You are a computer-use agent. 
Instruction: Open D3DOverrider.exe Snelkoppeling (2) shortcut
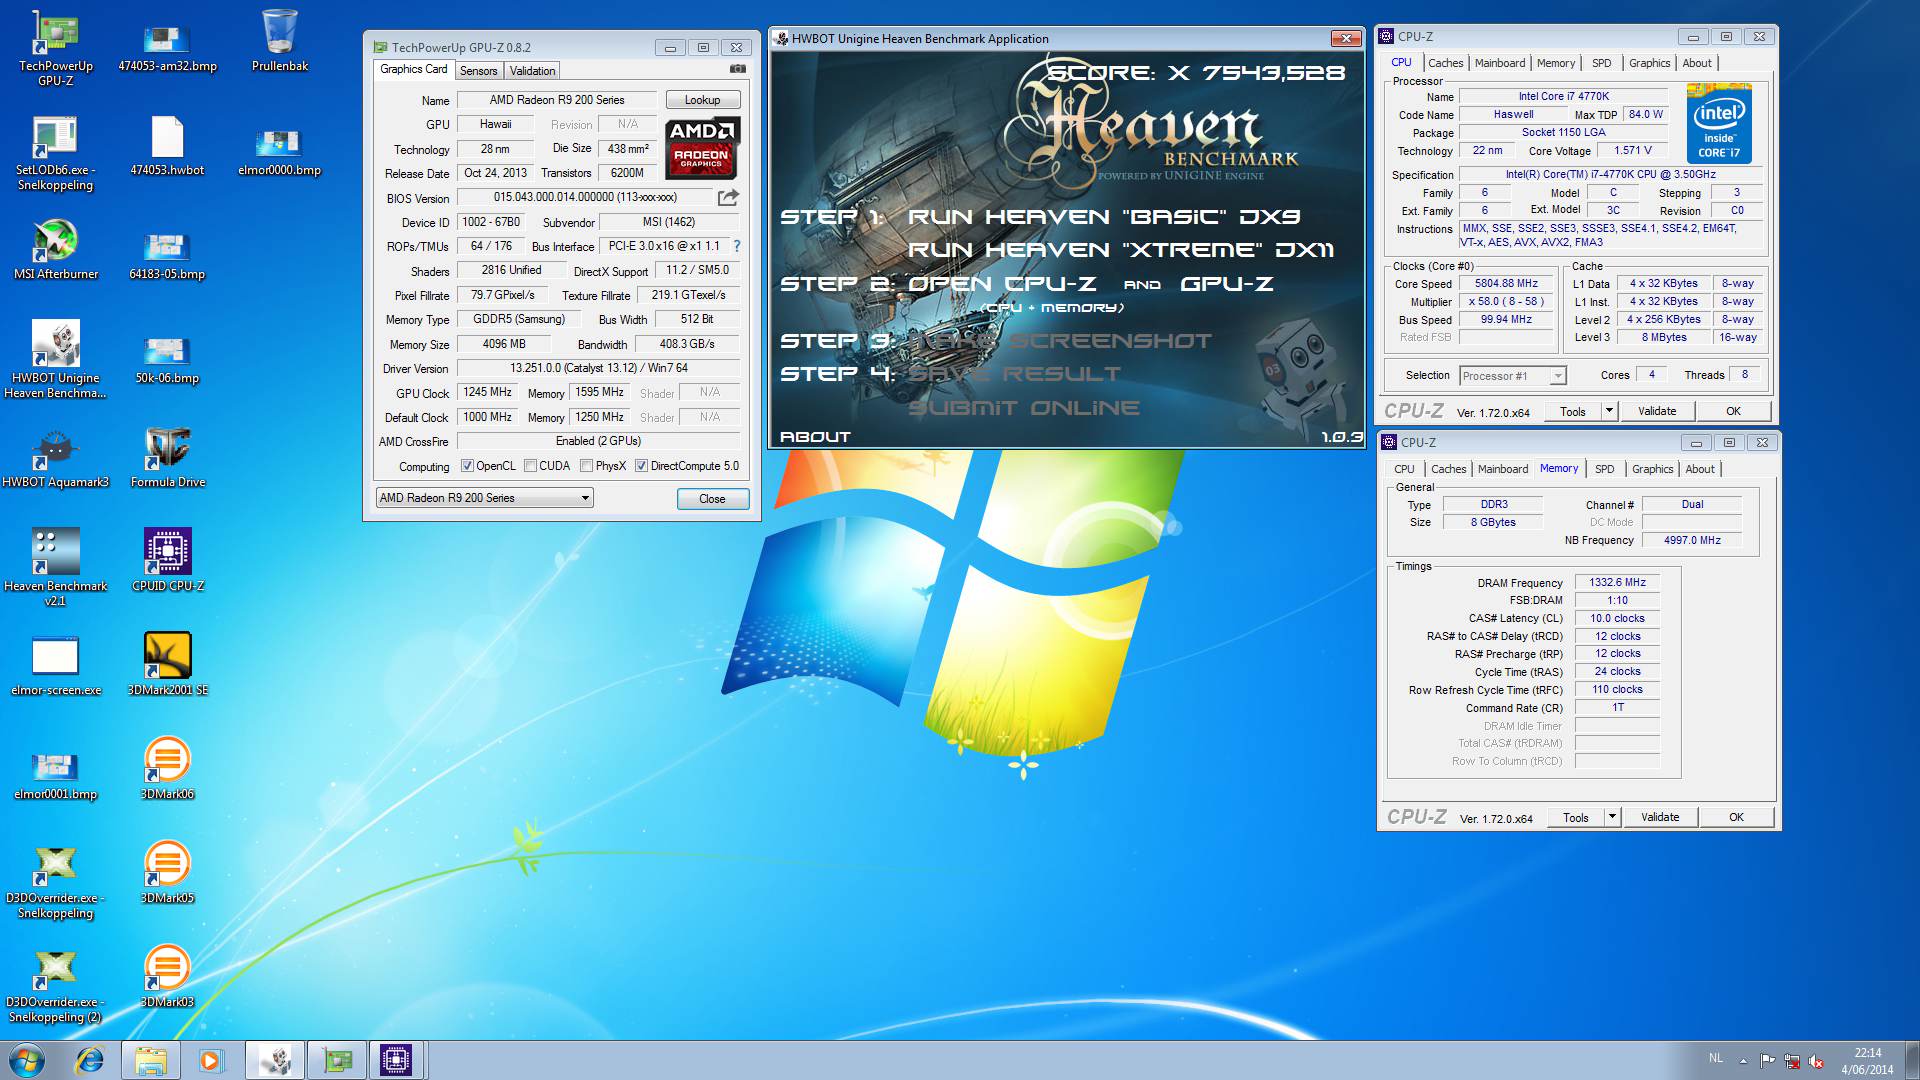pos(55,986)
